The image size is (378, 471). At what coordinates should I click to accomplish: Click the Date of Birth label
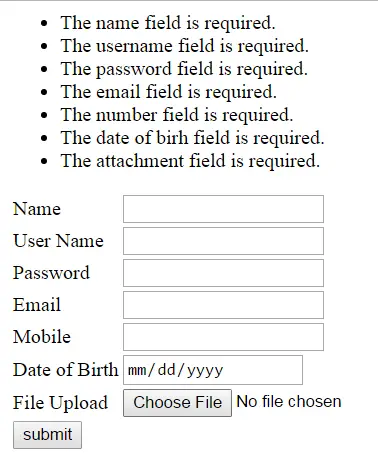66,370
